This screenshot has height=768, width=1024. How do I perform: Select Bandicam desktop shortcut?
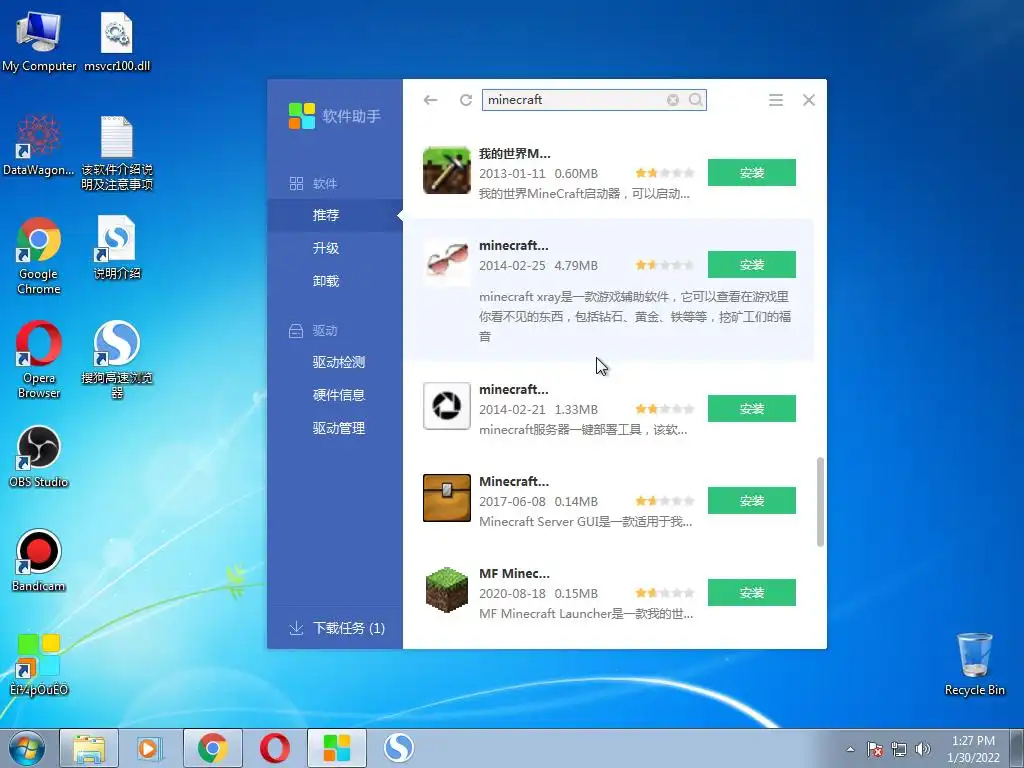(39, 561)
